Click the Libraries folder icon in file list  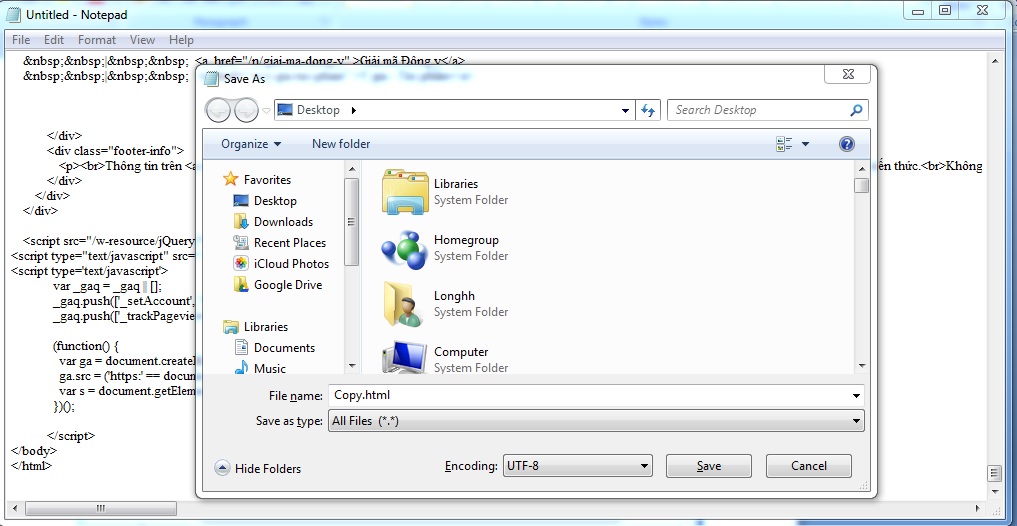(405, 192)
